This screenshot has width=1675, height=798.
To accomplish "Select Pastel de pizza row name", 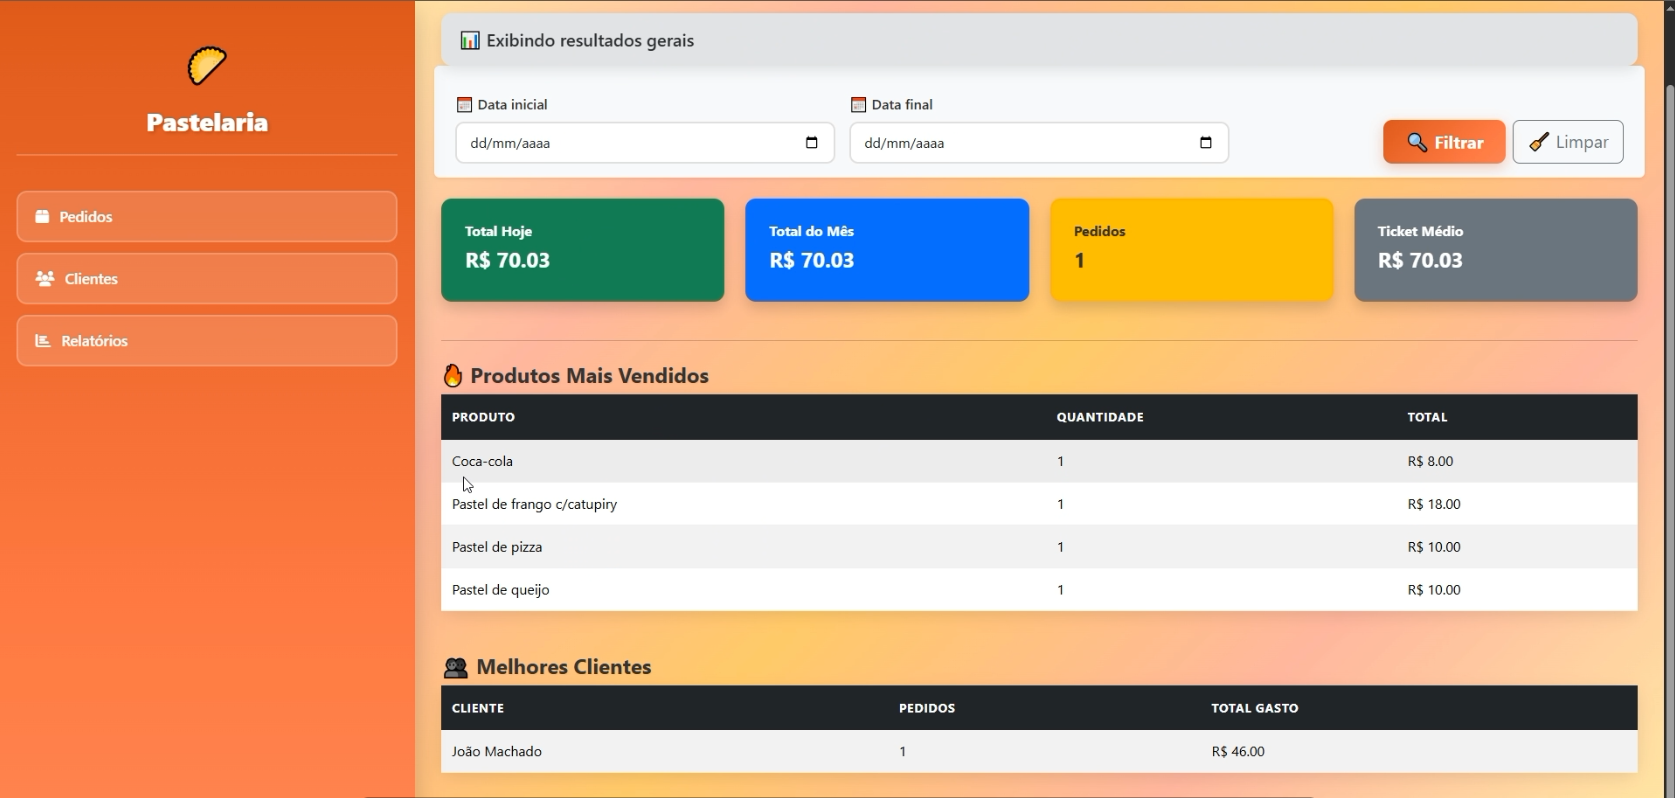I will [497, 547].
